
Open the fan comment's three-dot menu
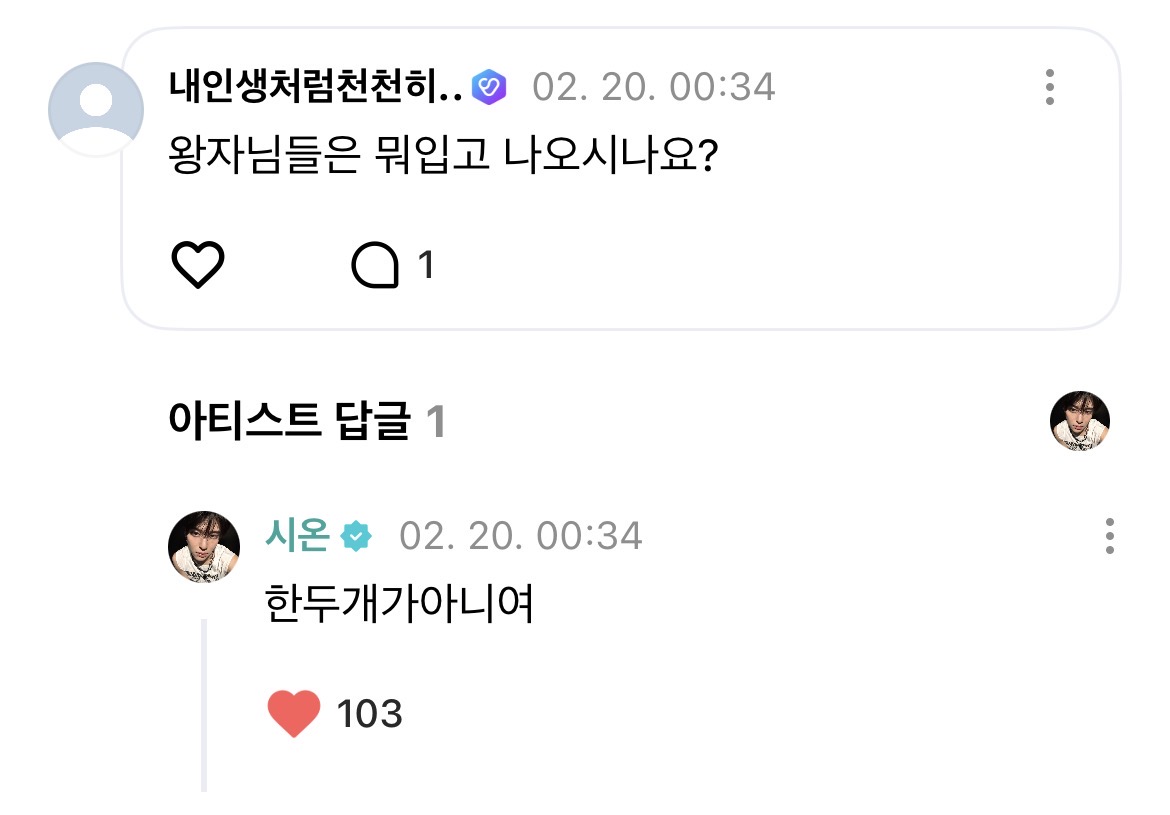pyautogui.click(x=1049, y=88)
